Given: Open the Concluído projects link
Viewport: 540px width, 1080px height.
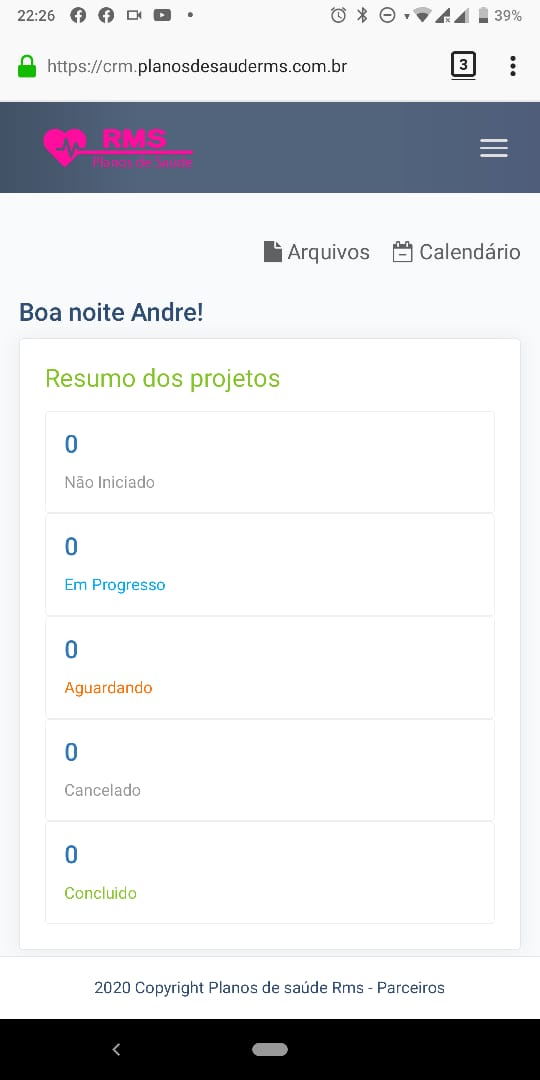Looking at the screenshot, I should (101, 893).
